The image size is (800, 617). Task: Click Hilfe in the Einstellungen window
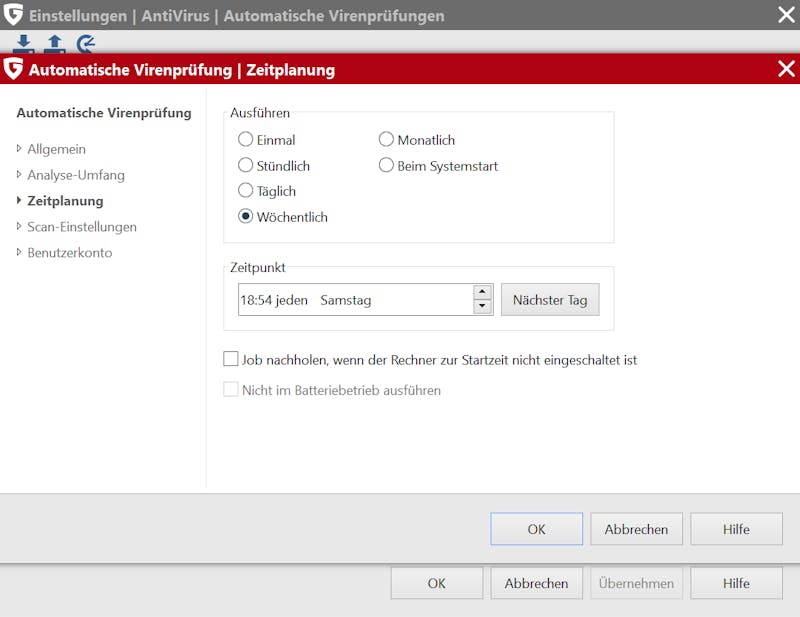click(x=736, y=583)
